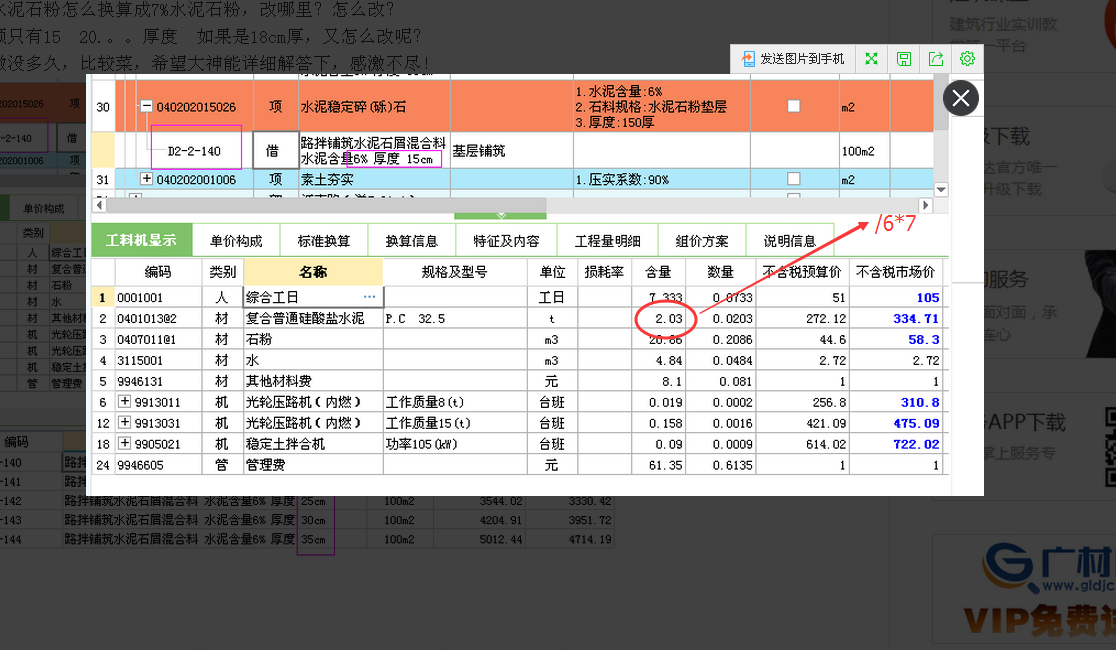The image size is (1116, 650).
Task: Select the 475.09 market price cell
Action: pos(896,423)
